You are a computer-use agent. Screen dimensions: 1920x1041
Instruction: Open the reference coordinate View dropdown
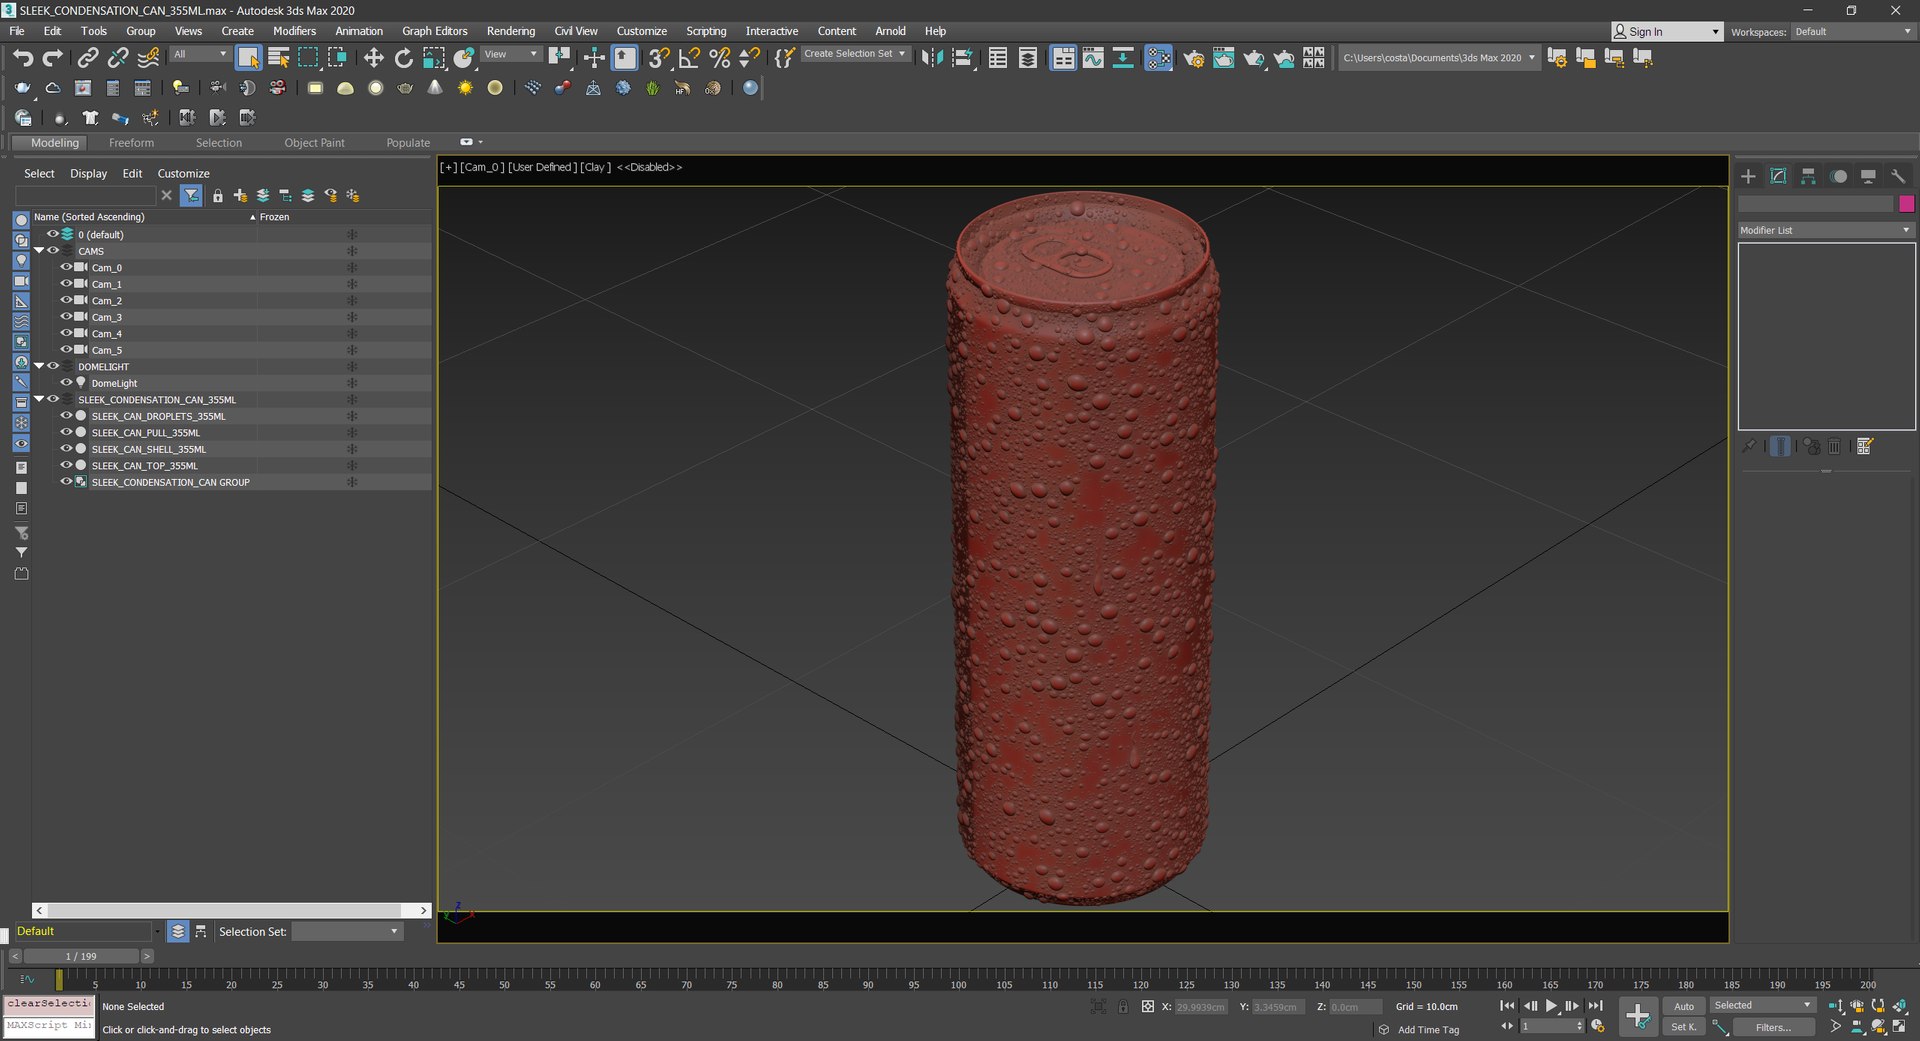pyautogui.click(x=511, y=54)
